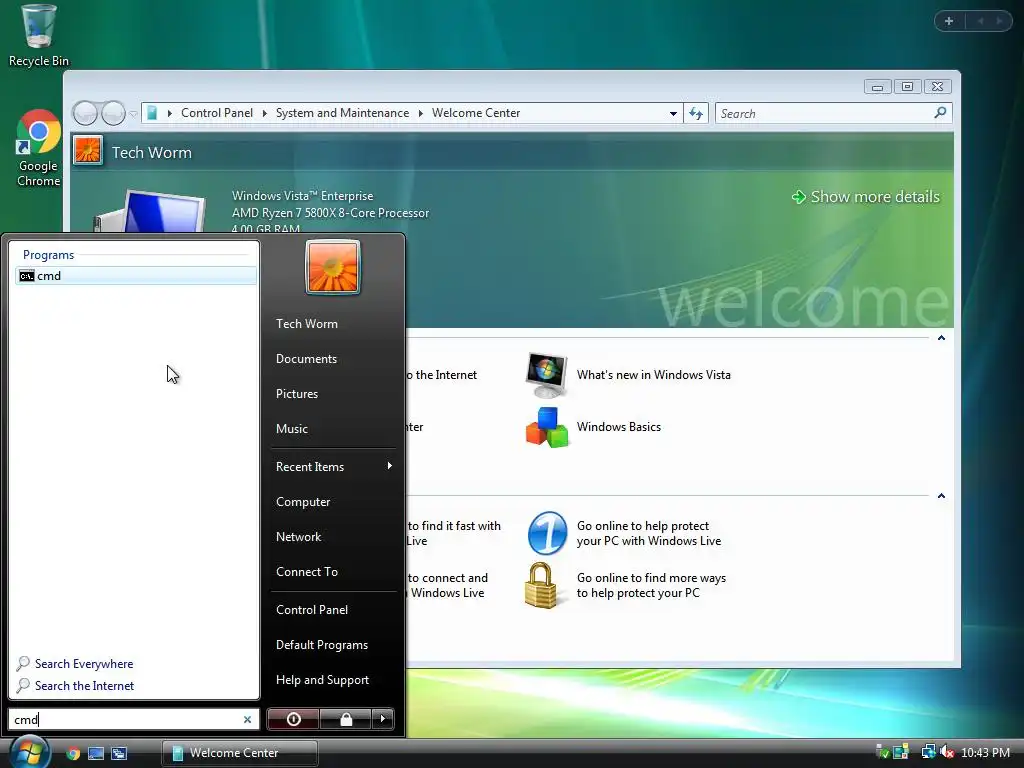Click the clock showing 10:43 PM
The width and height of the screenshot is (1024, 768).
tap(985, 753)
